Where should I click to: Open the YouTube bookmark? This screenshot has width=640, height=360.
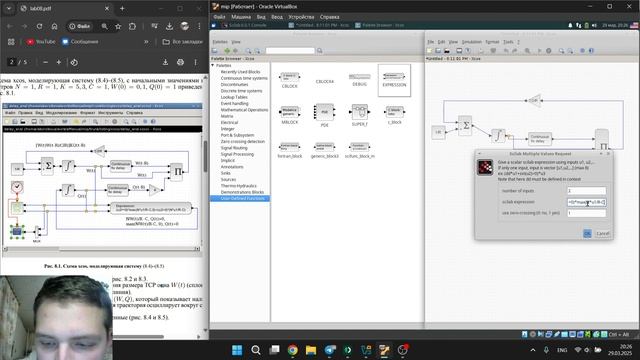[41, 42]
